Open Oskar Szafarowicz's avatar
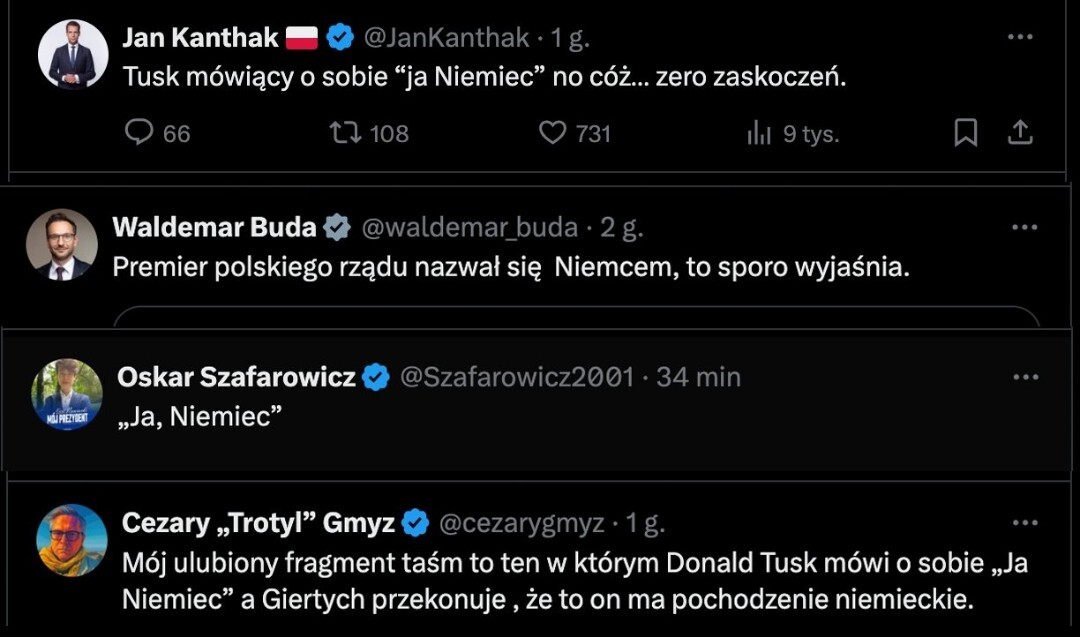Image resolution: width=1080 pixels, height=637 pixels. click(x=67, y=394)
